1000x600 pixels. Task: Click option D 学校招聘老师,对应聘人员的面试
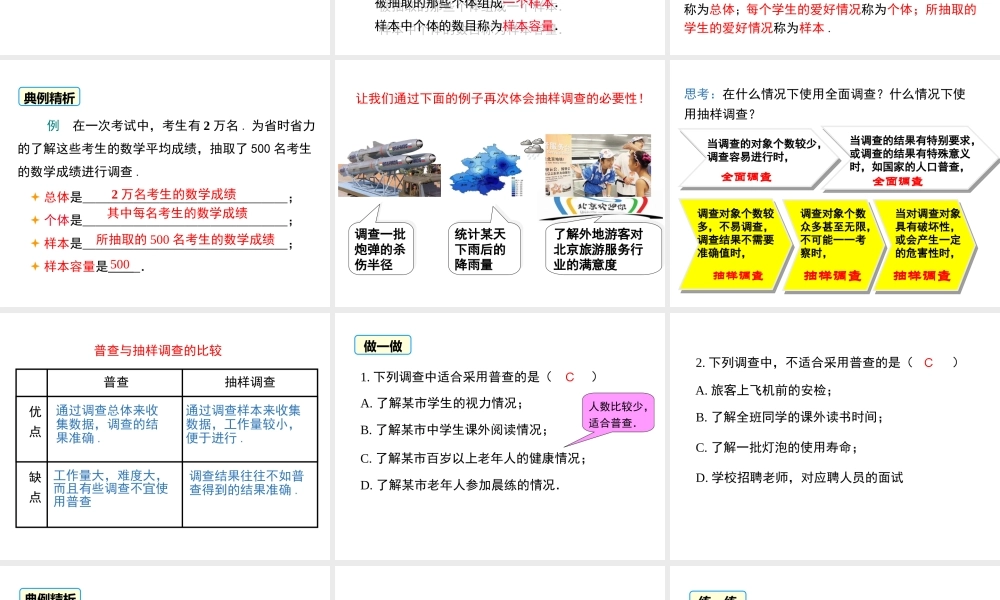click(799, 477)
